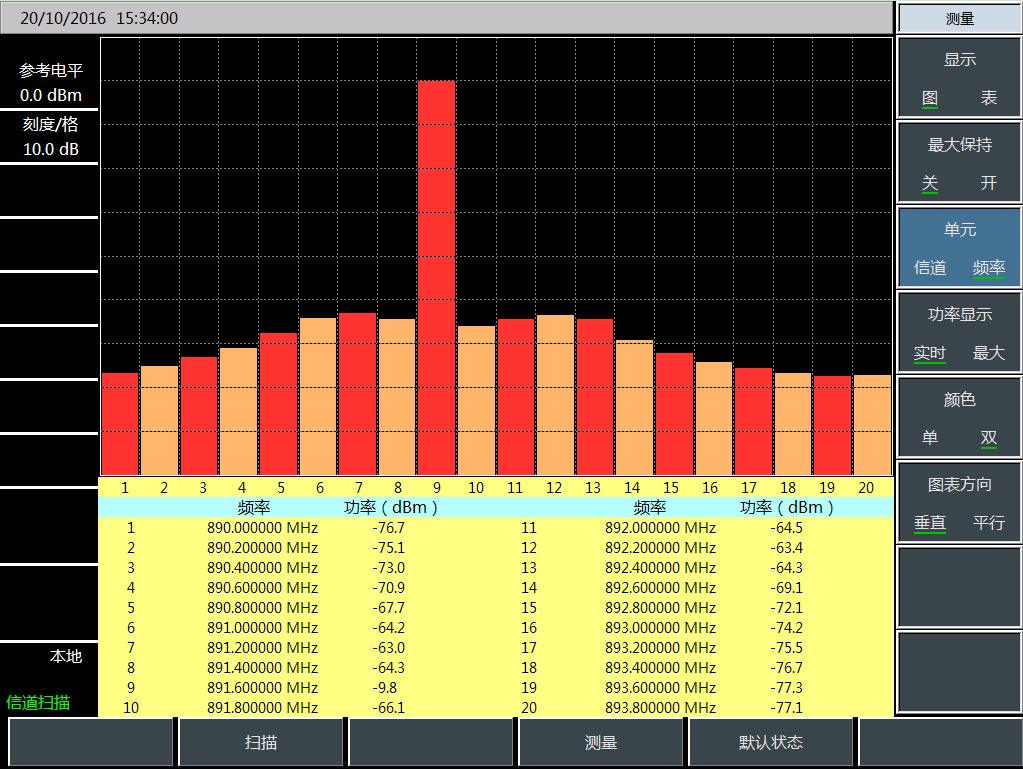Change chart direction to 垂直

click(x=930, y=523)
